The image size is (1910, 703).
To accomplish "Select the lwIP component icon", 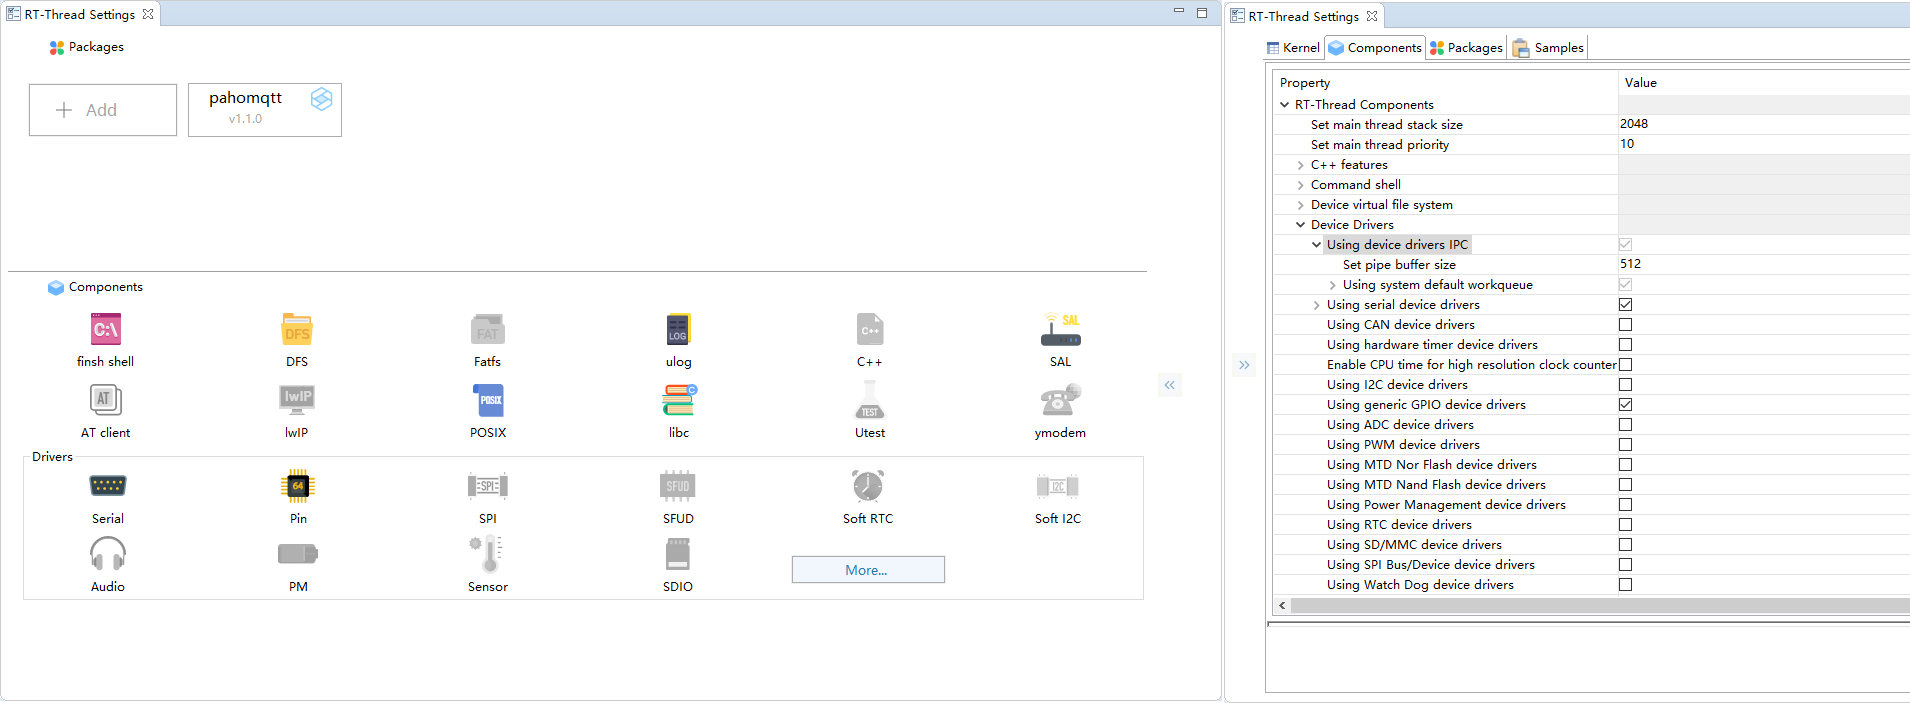I will point(297,400).
